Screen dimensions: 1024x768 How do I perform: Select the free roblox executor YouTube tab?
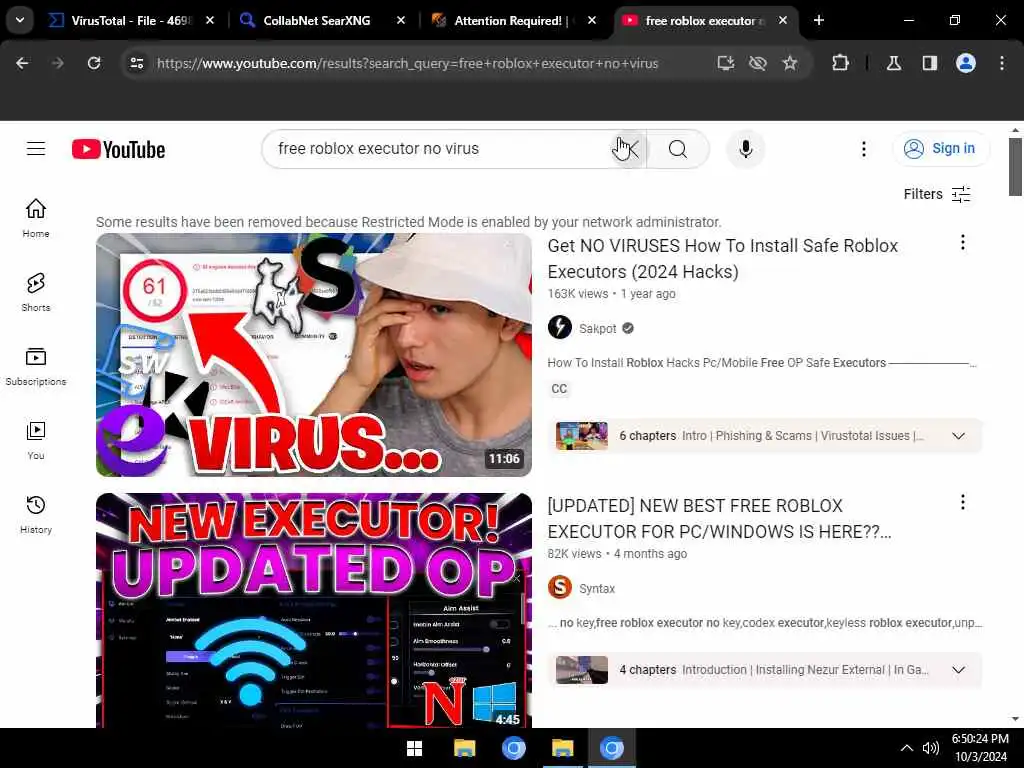point(705,21)
